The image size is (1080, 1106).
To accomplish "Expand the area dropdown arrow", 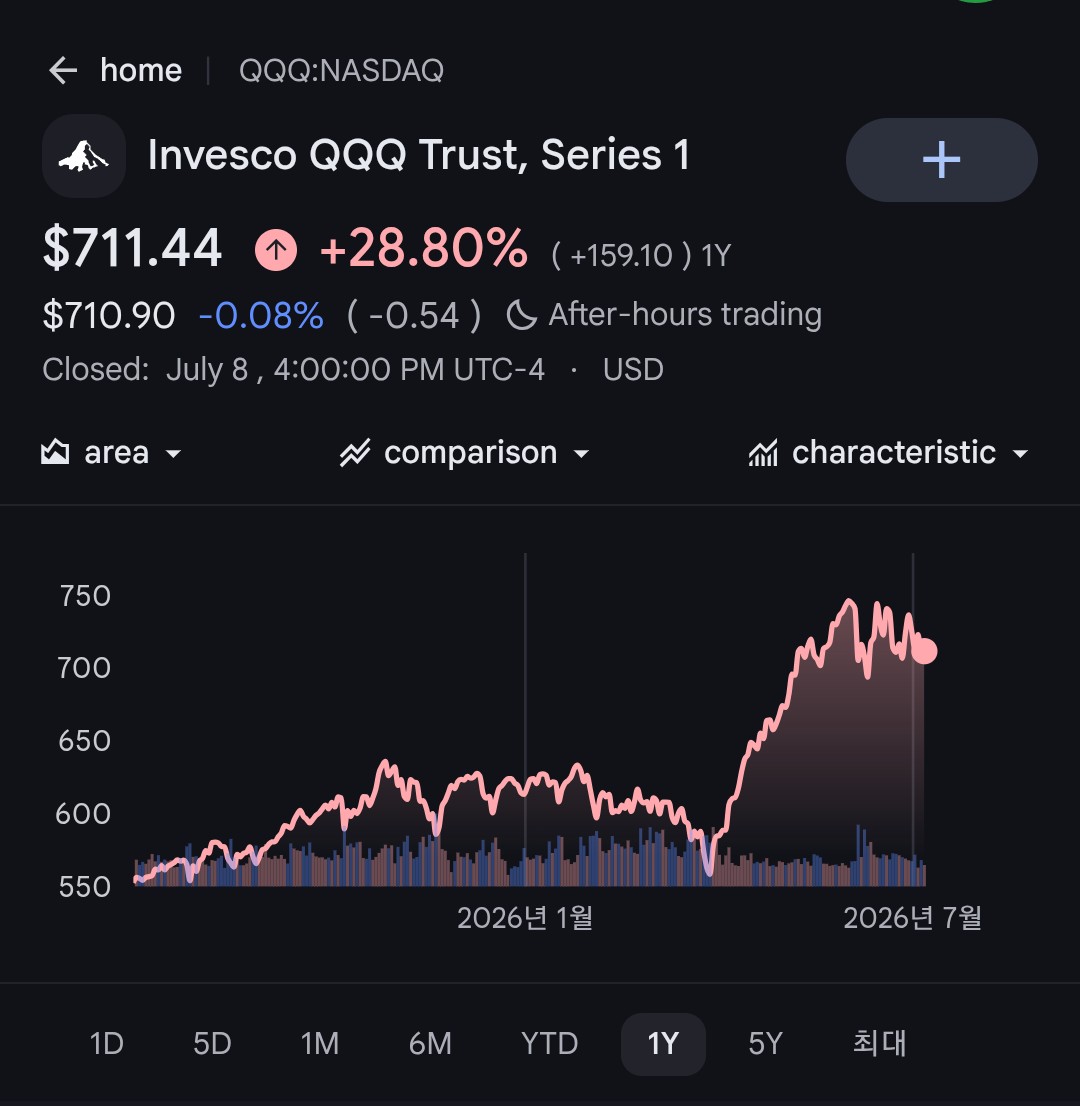I will (x=173, y=454).
